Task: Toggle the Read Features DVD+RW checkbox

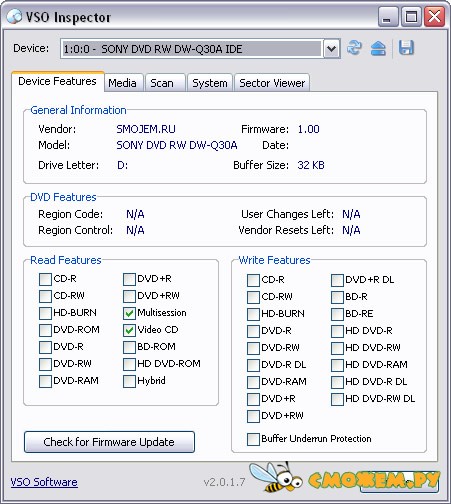Action: click(x=129, y=296)
